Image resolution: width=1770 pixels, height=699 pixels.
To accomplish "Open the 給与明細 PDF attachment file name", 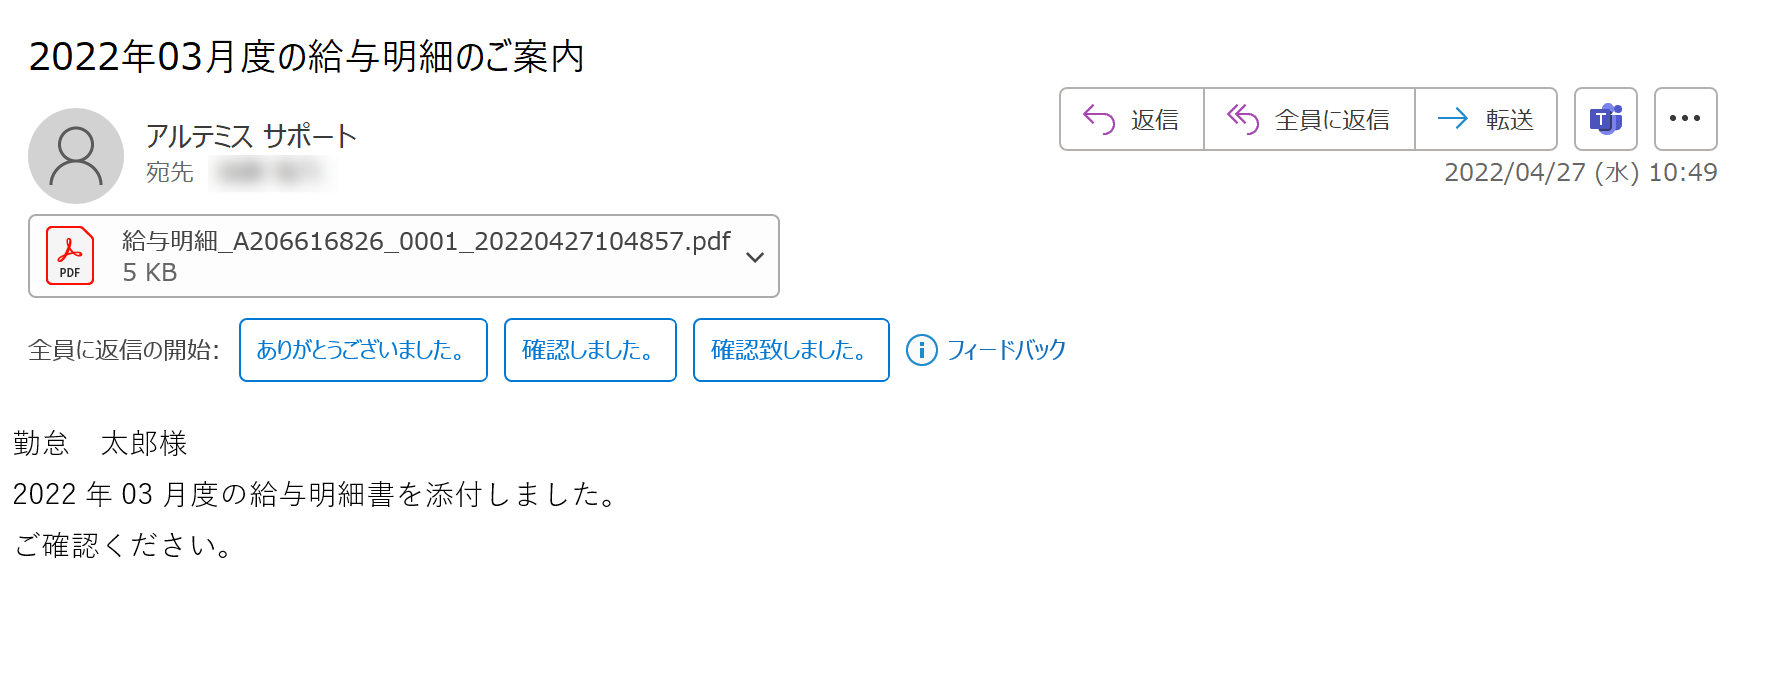I will coord(426,242).
